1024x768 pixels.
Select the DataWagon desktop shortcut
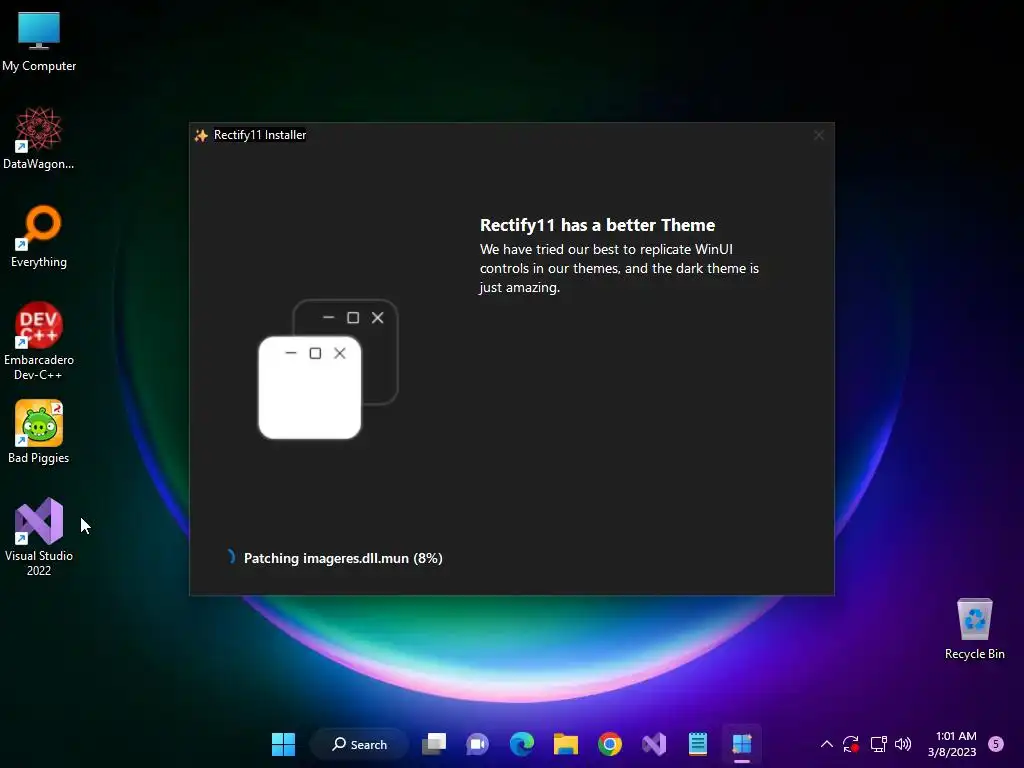point(39,139)
